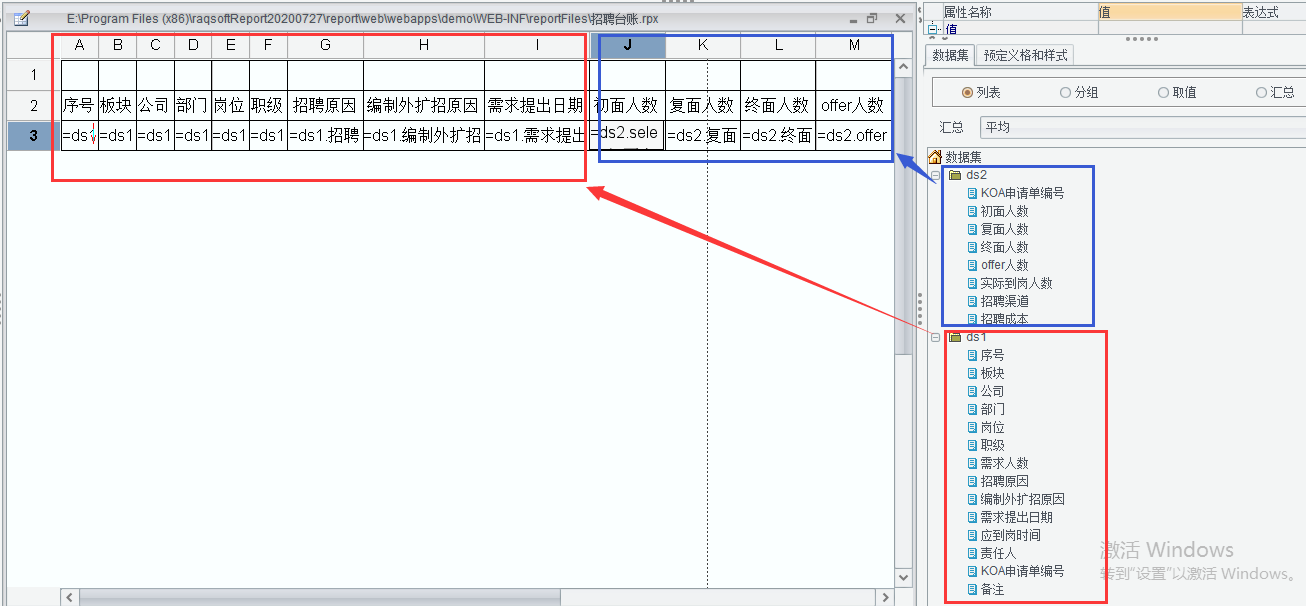
Task: Click the field icon beside 岗位
Action: click(x=972, y=427)
